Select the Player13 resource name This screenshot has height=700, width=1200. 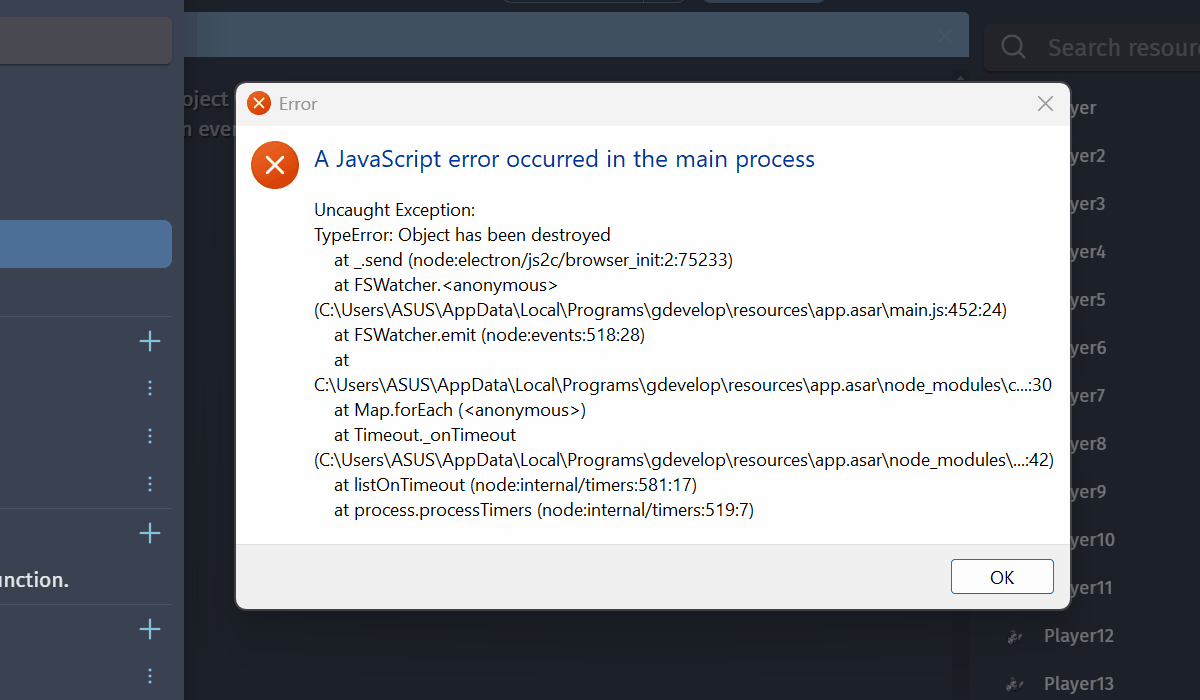click(x=1078, y=684)
